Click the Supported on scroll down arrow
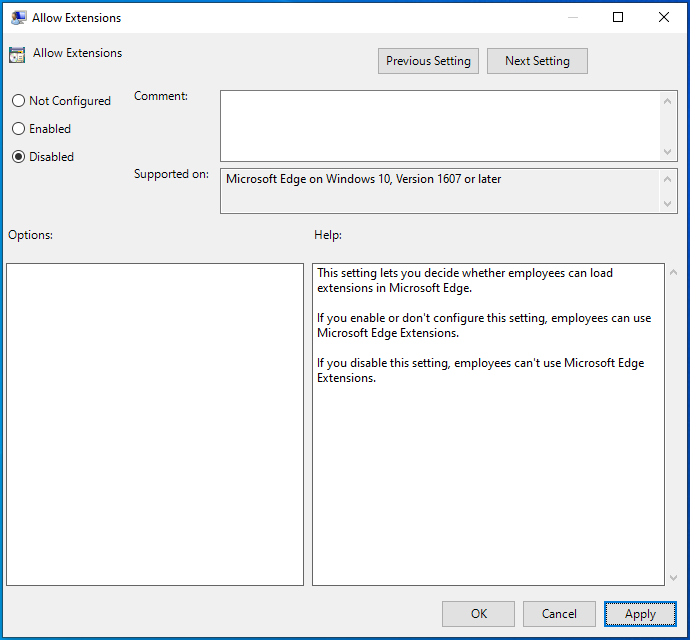This screenshot has height=640, width=690. tap(668, 204)
